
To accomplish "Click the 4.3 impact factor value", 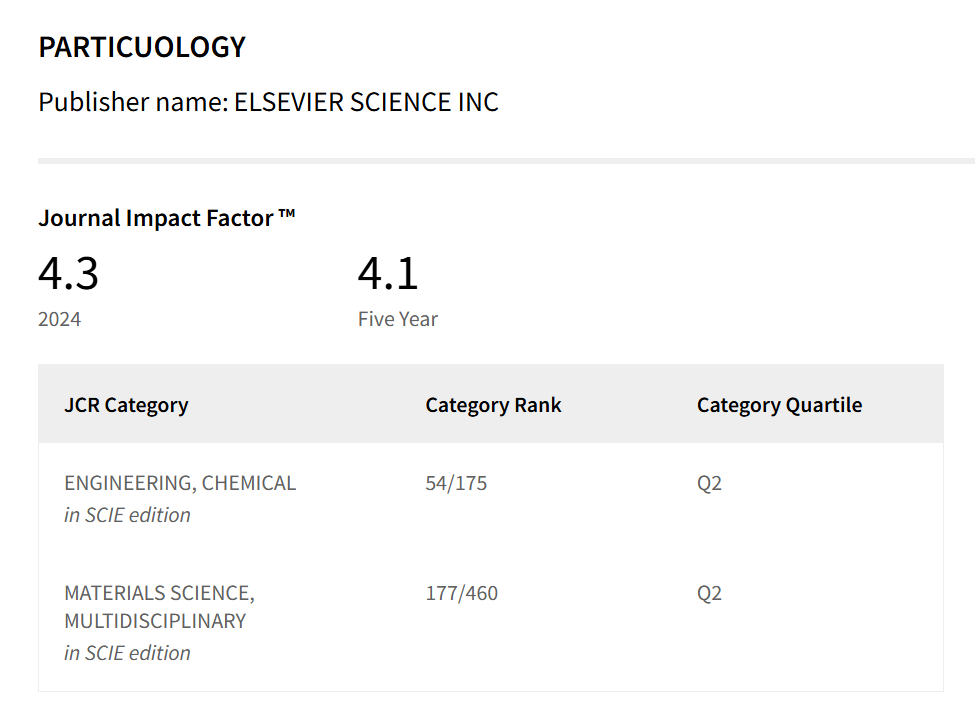I will click(68, 273).
